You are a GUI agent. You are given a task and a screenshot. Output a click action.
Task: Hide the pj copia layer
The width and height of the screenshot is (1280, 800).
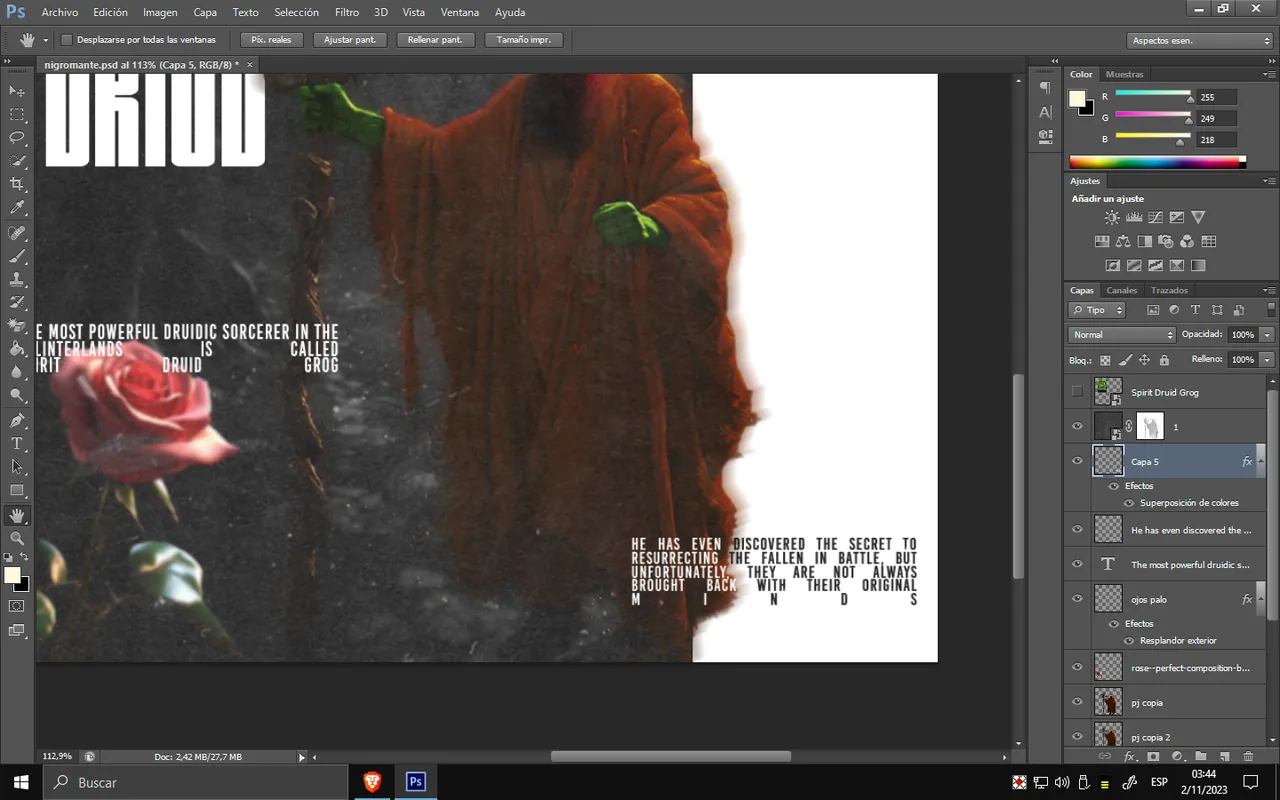click(x=1077, y=702)
